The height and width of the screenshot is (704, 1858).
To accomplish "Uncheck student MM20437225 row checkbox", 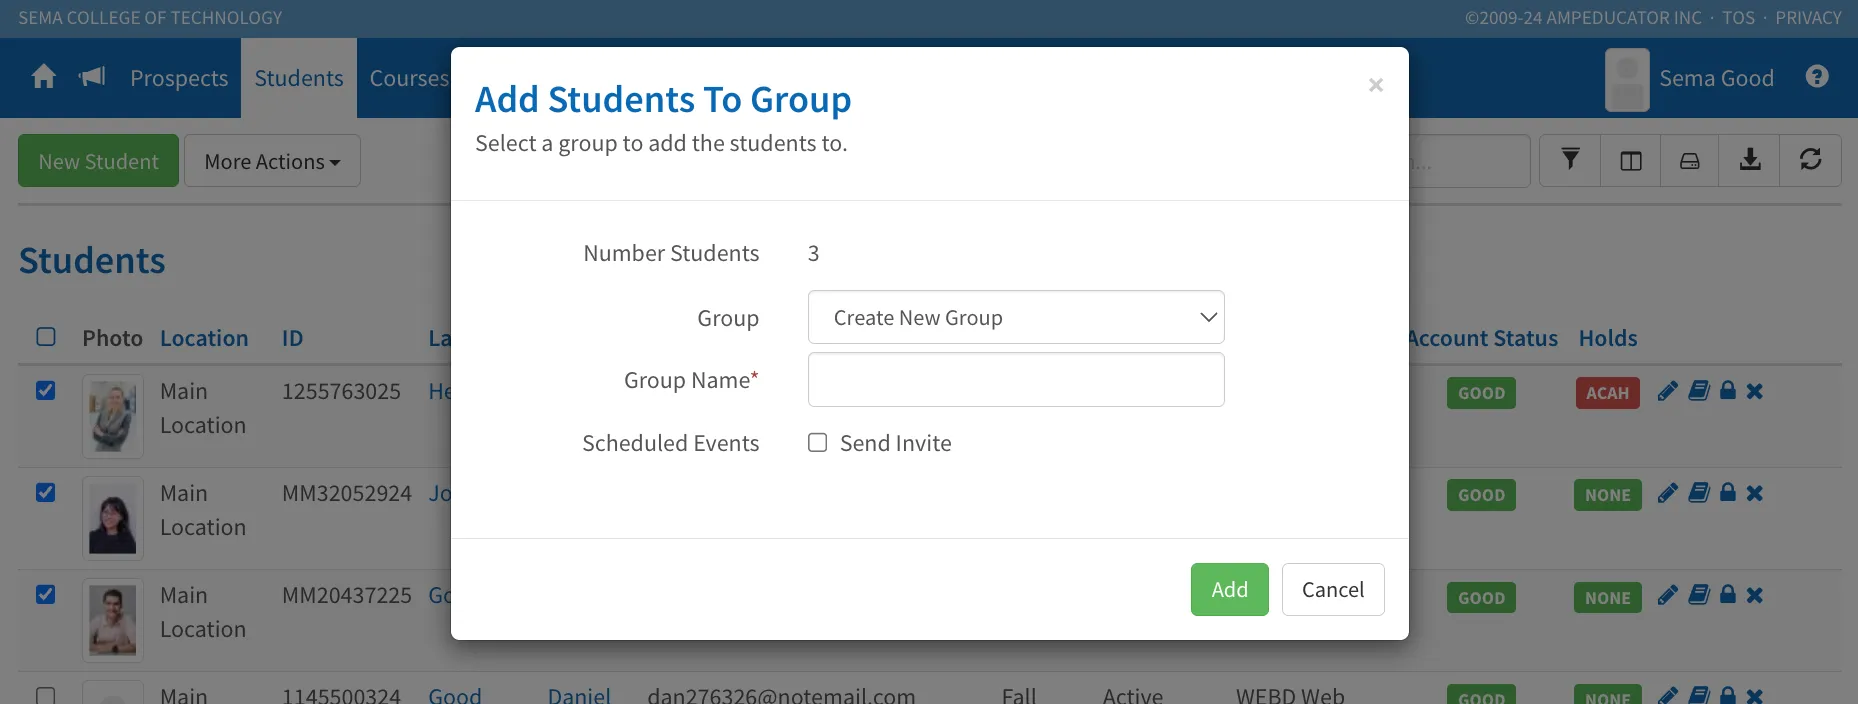I will tap(46, 595).
